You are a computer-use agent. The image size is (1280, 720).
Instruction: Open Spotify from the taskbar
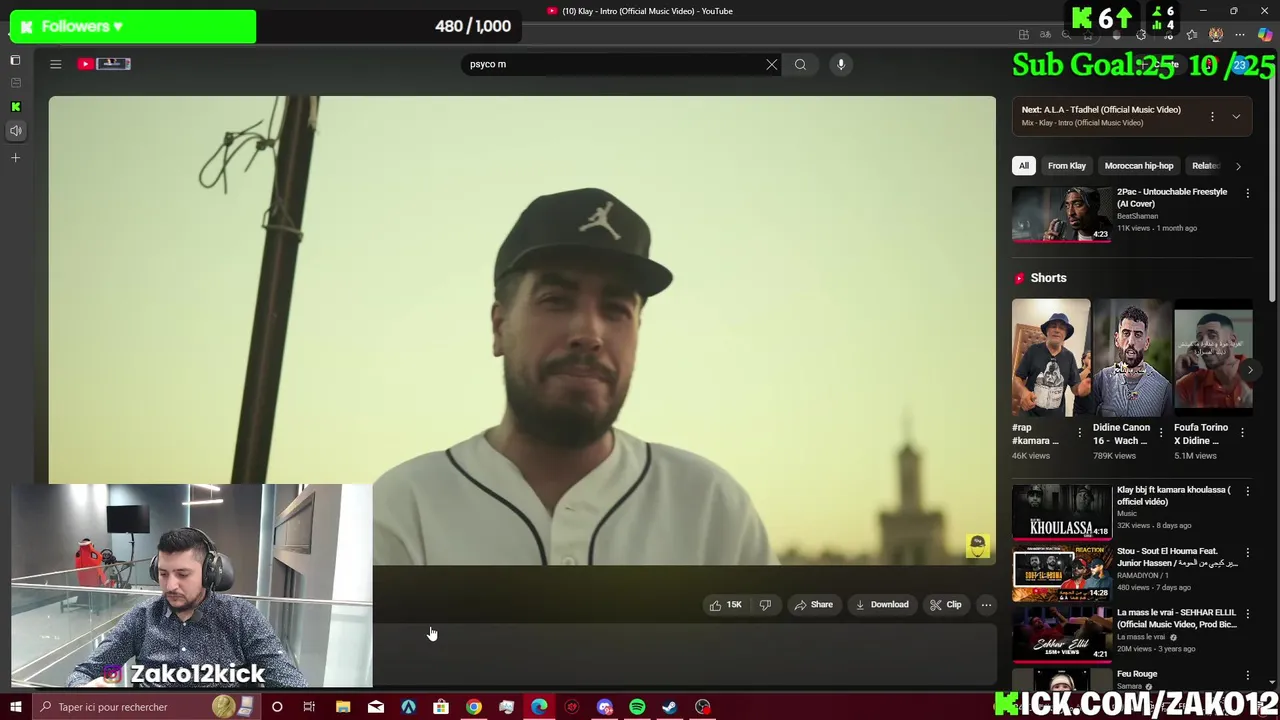coord(637,707)
